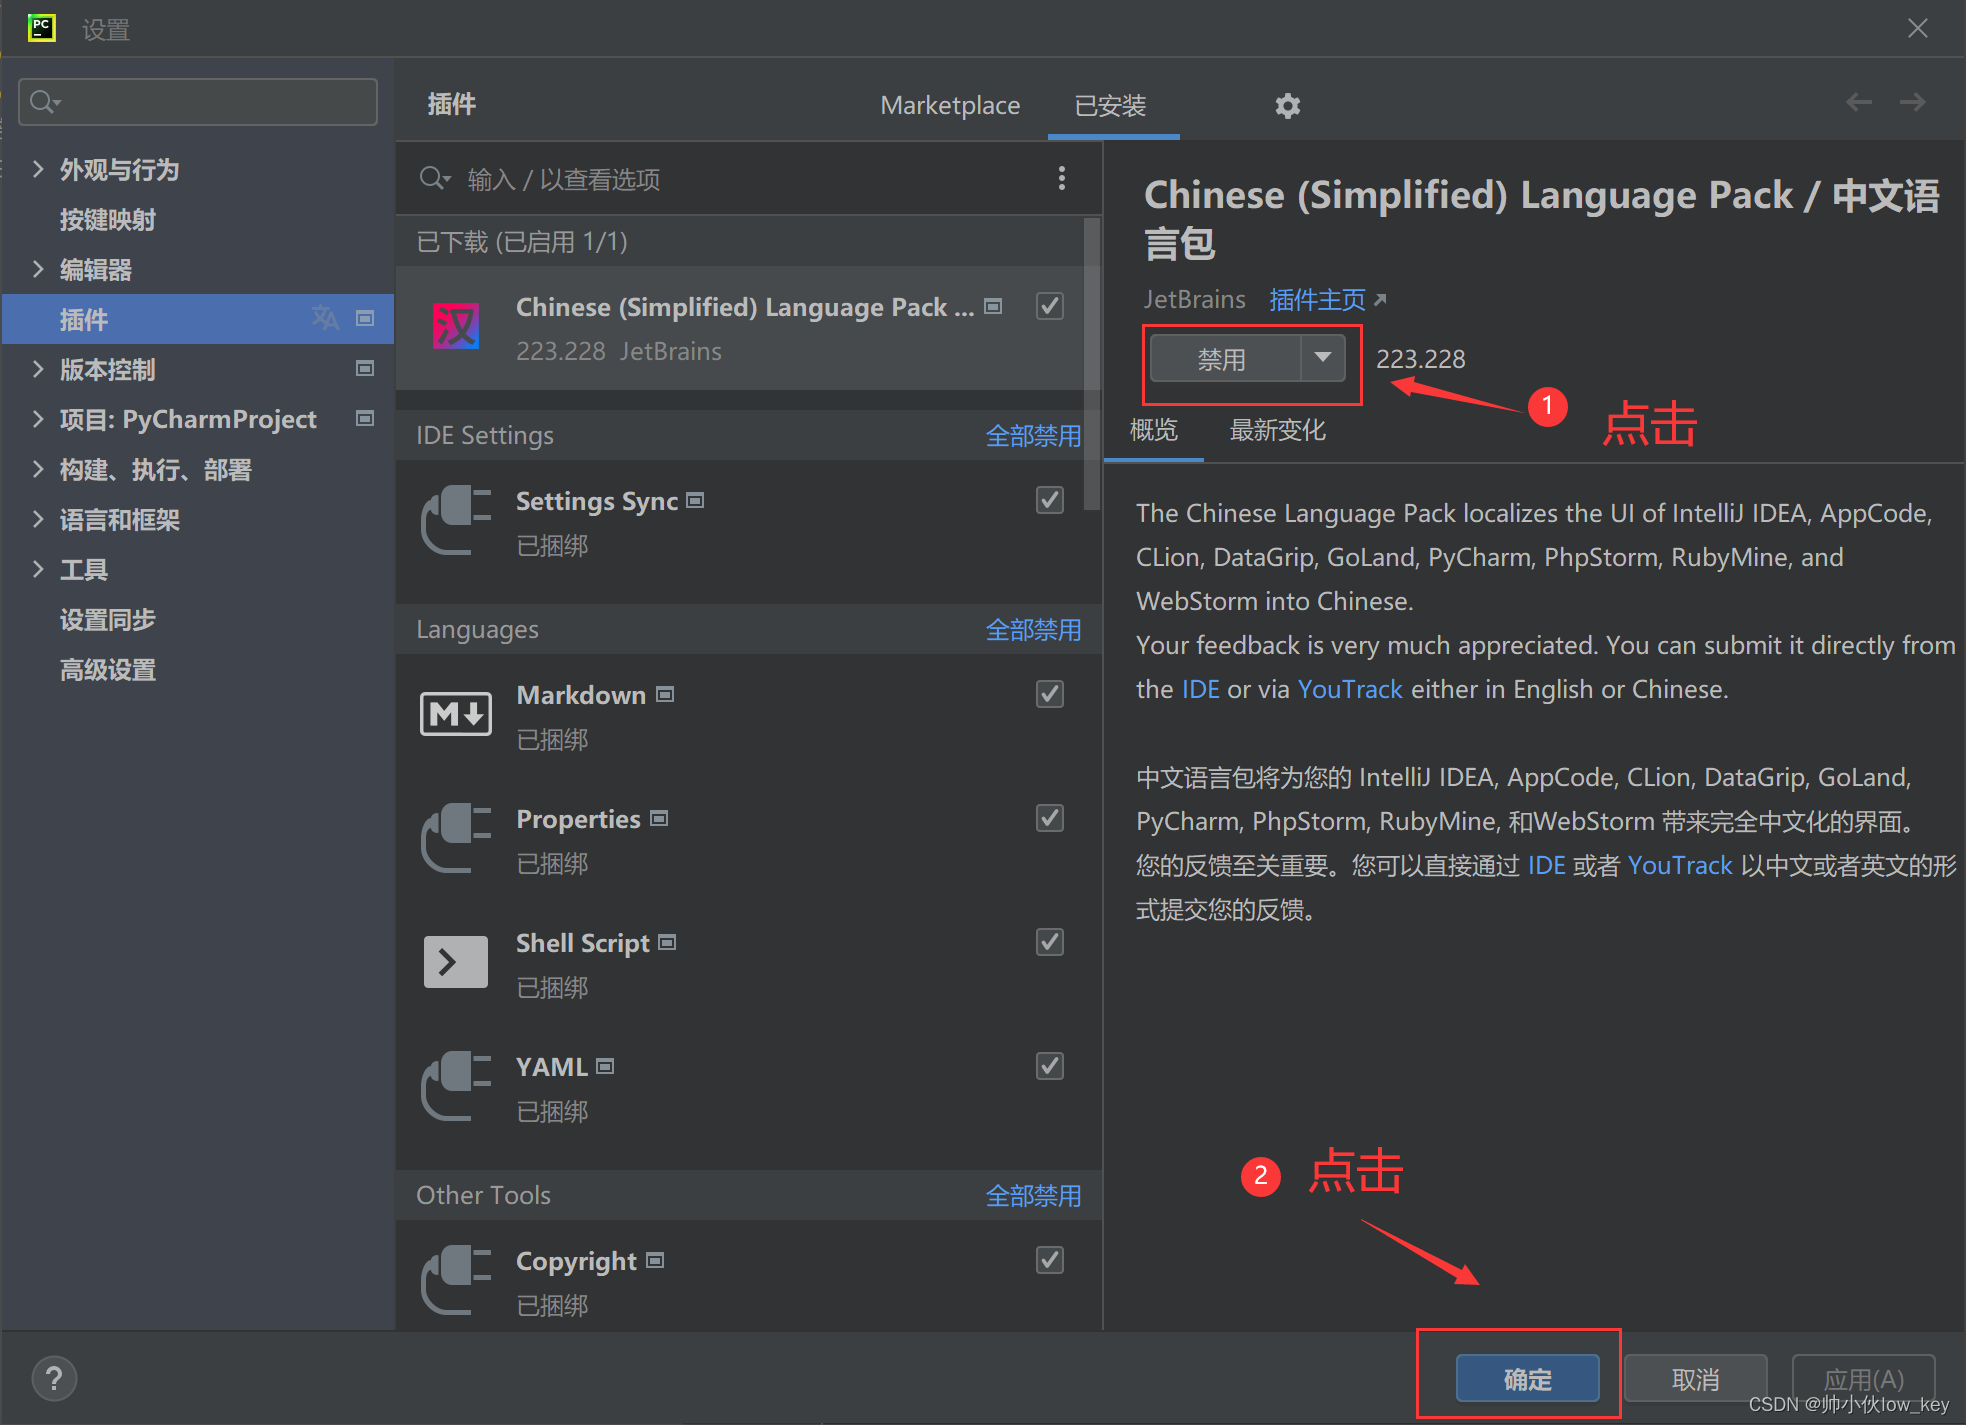Open plugin settings gear icon
Screen dimensions: 1966x1425
tap(1287, 105)
